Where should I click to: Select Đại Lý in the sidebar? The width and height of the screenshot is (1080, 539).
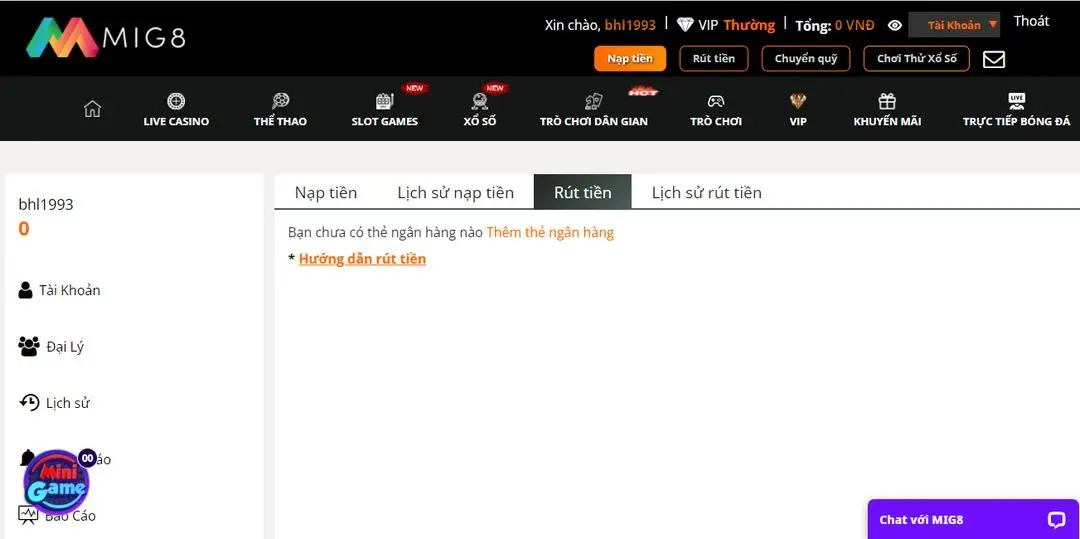tap(64, 347)
